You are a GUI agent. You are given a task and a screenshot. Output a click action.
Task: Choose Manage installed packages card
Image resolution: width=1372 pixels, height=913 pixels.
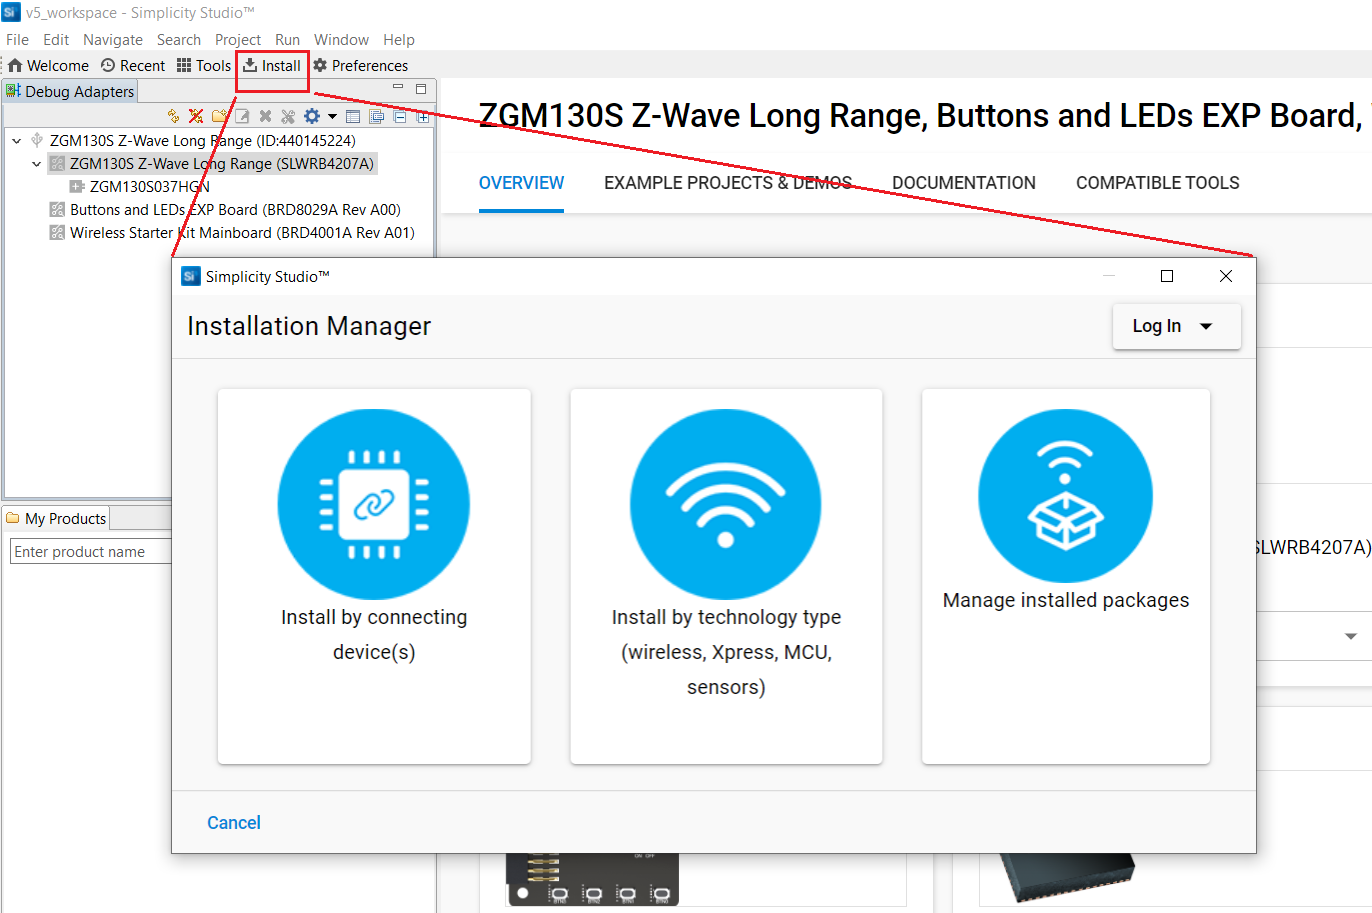pyautogui.click(x=1066, y=576)
